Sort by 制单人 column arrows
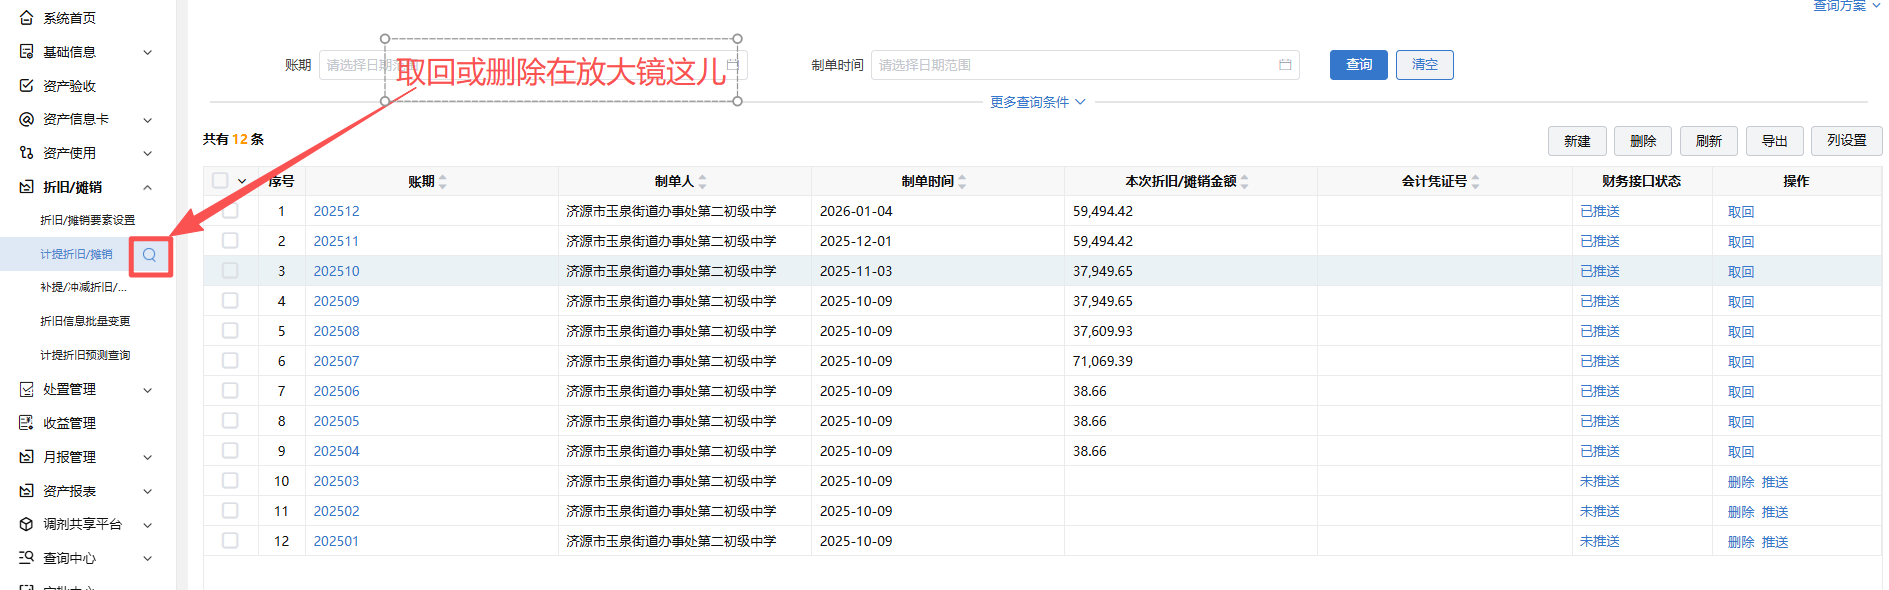This screenshot has width=1889, height=590. [703, 182]
